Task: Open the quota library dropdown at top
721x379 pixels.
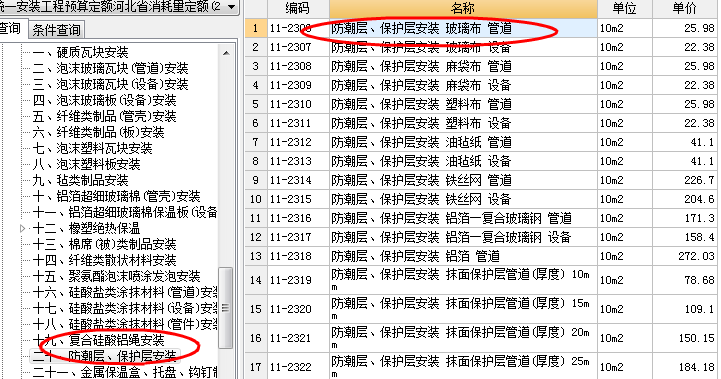Action: (x=231, y=7)
